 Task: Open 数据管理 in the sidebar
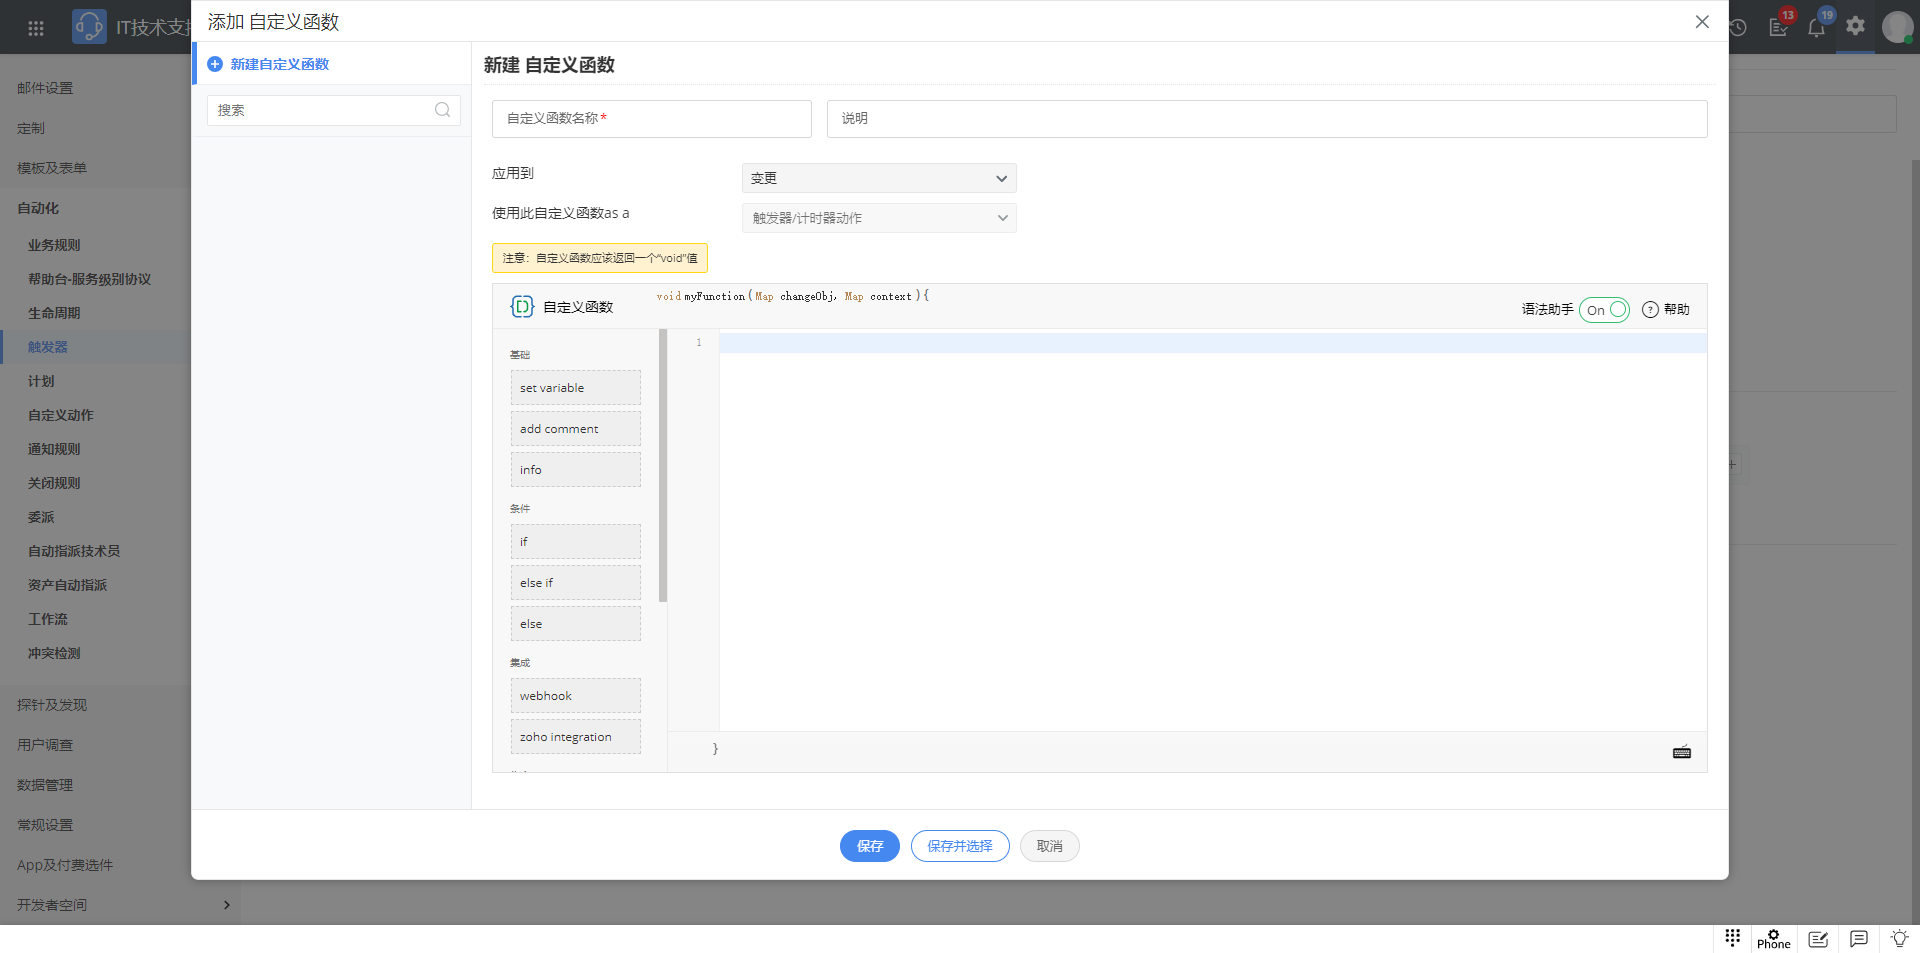point(45,785)
